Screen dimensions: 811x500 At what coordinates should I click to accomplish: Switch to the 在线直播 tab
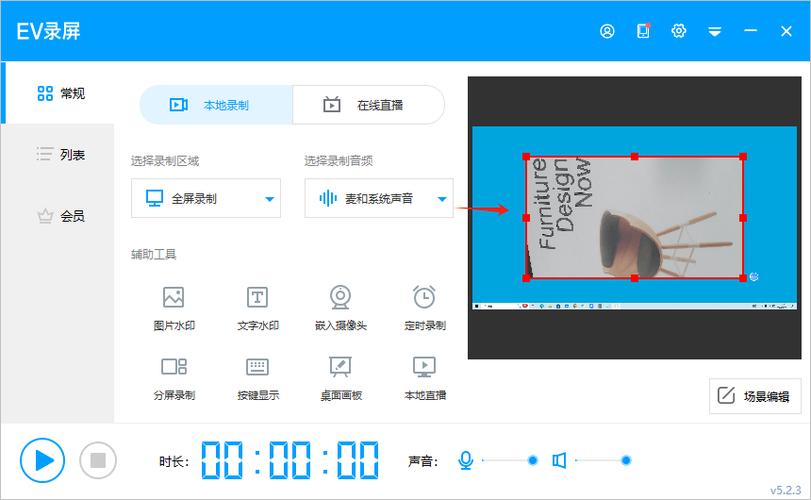point(368,105)
